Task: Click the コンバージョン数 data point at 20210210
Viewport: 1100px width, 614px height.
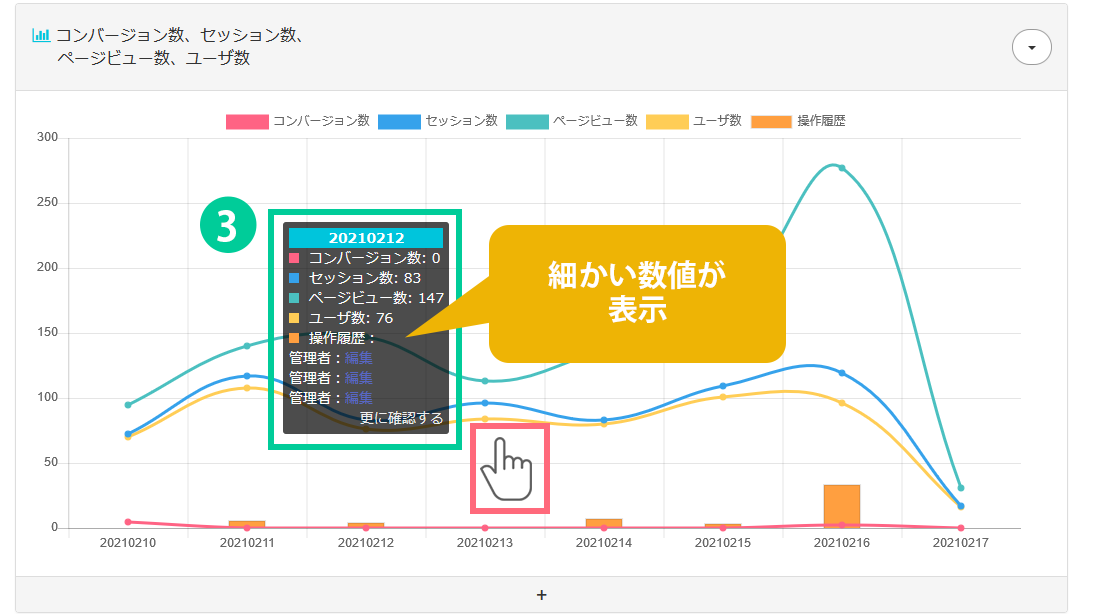Action: point(128,522)
